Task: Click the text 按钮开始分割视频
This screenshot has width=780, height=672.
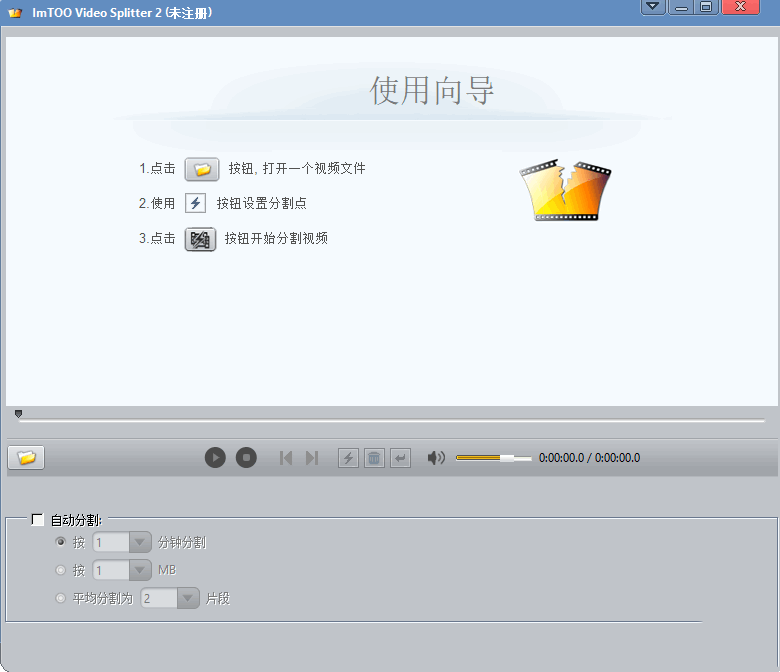Action: (276, 238)
